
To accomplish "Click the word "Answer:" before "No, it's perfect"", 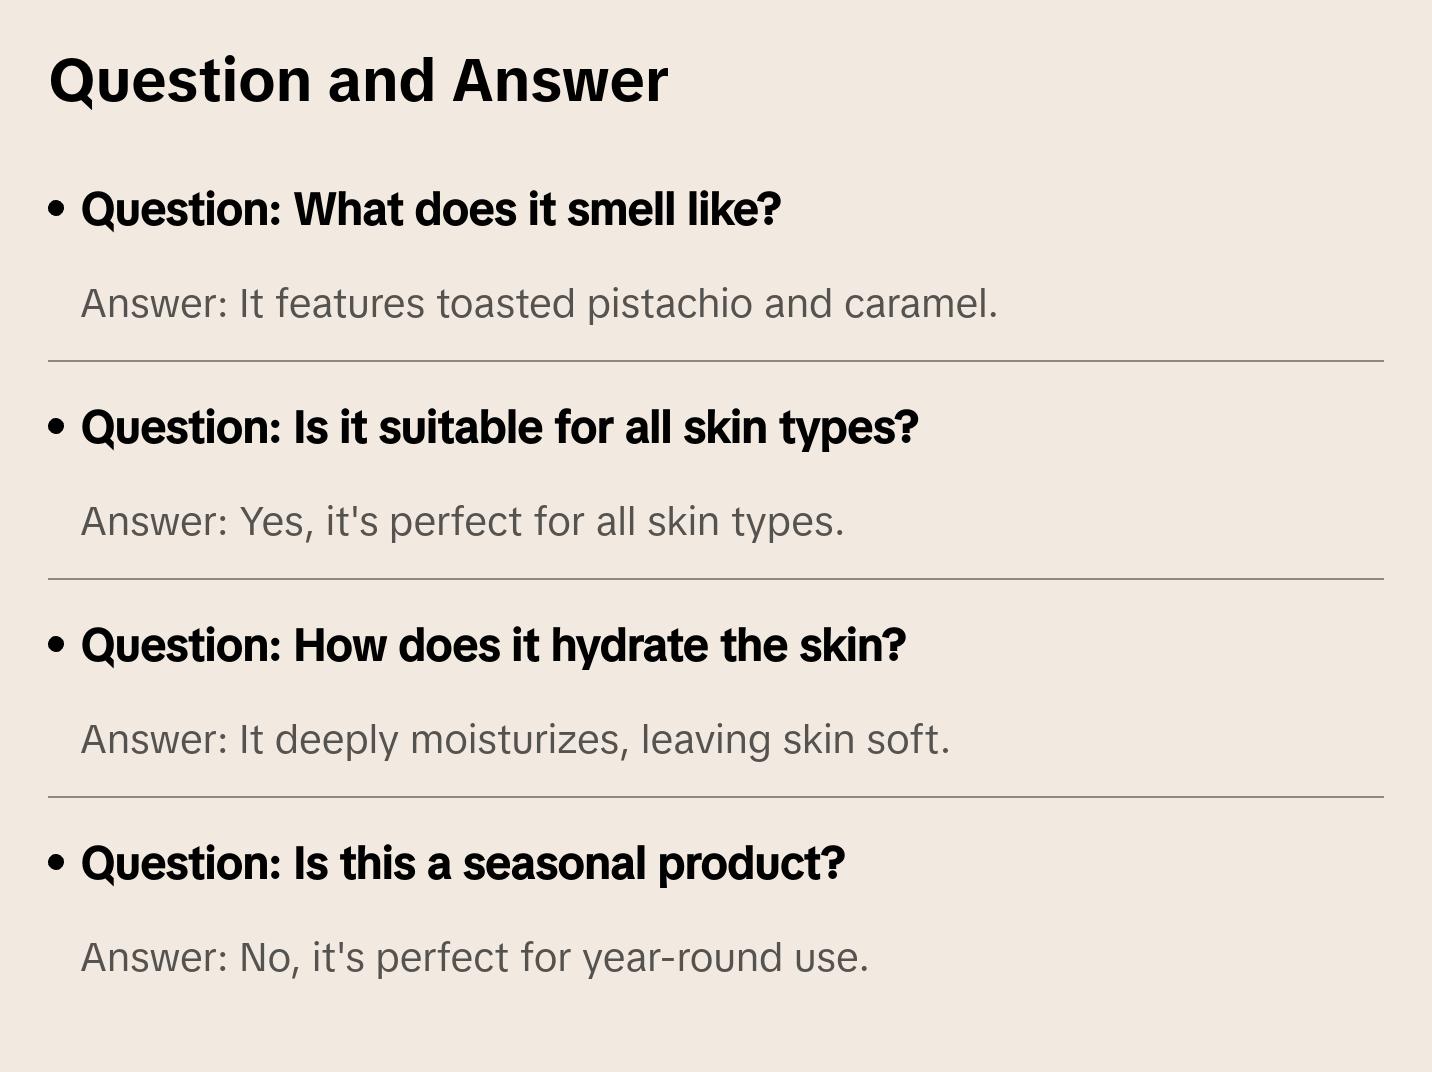I will [x=155, y=958].
